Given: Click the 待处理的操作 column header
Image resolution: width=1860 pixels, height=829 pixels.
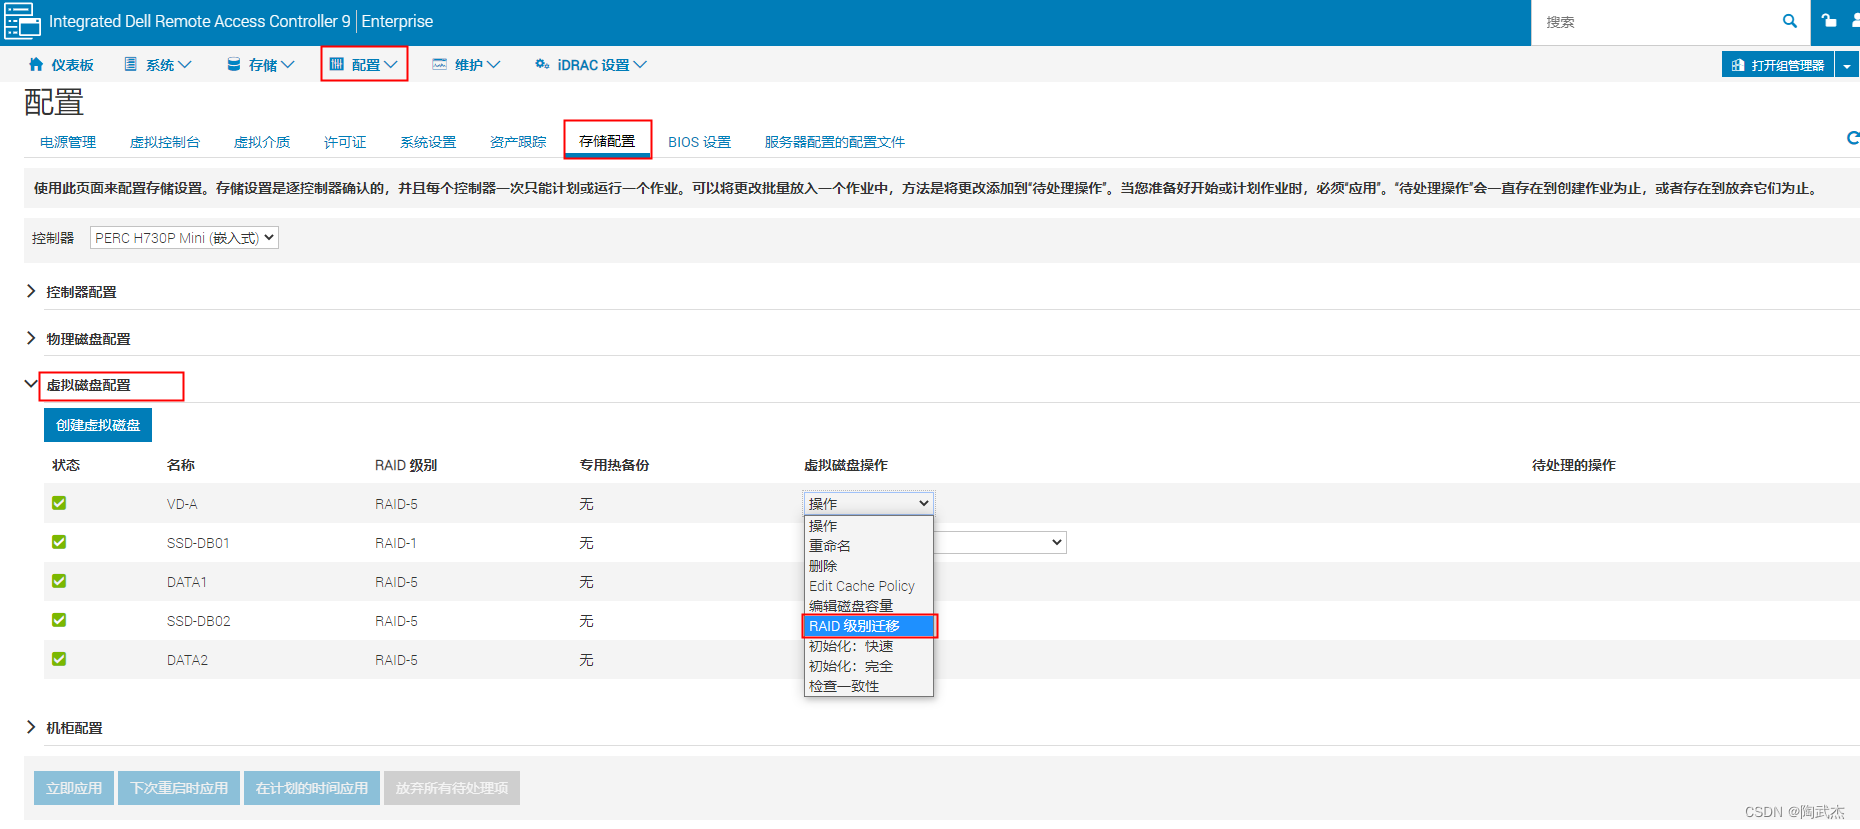Looking at the screenshot, I should [1574, 465].
